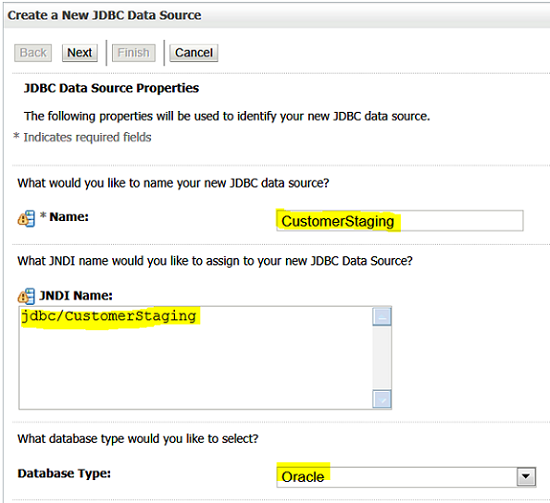Click the disabled Back button
This screenshot has height=503, width=550.
pos(33,53)
